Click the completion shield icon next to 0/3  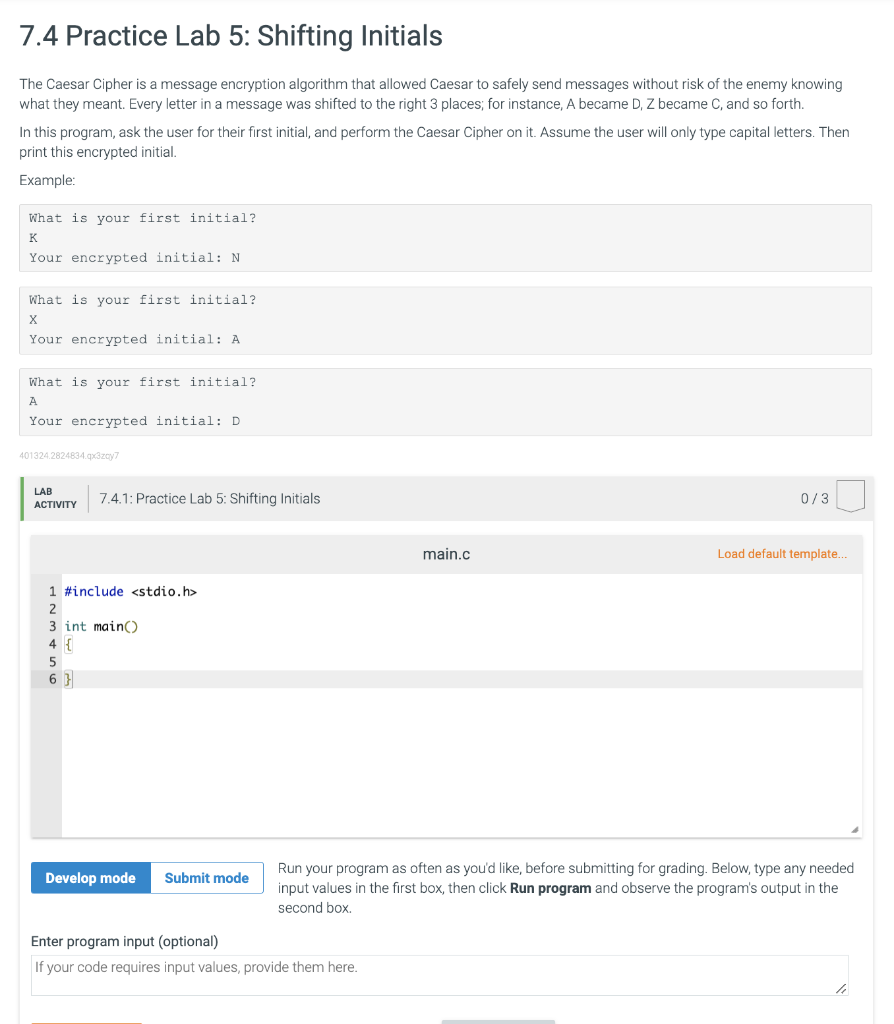click(850, 497)
